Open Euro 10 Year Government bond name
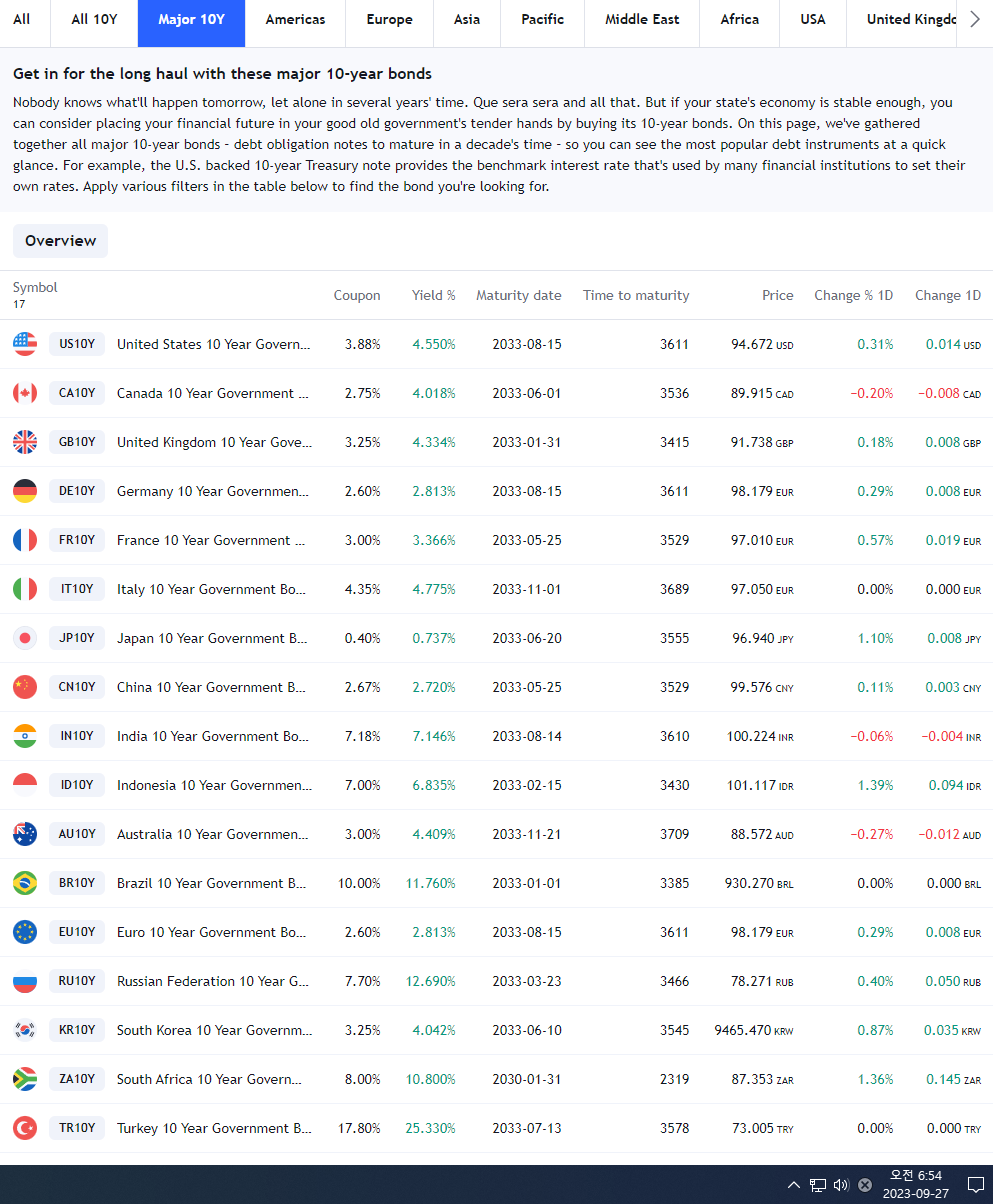 click(x=212, y=932)
